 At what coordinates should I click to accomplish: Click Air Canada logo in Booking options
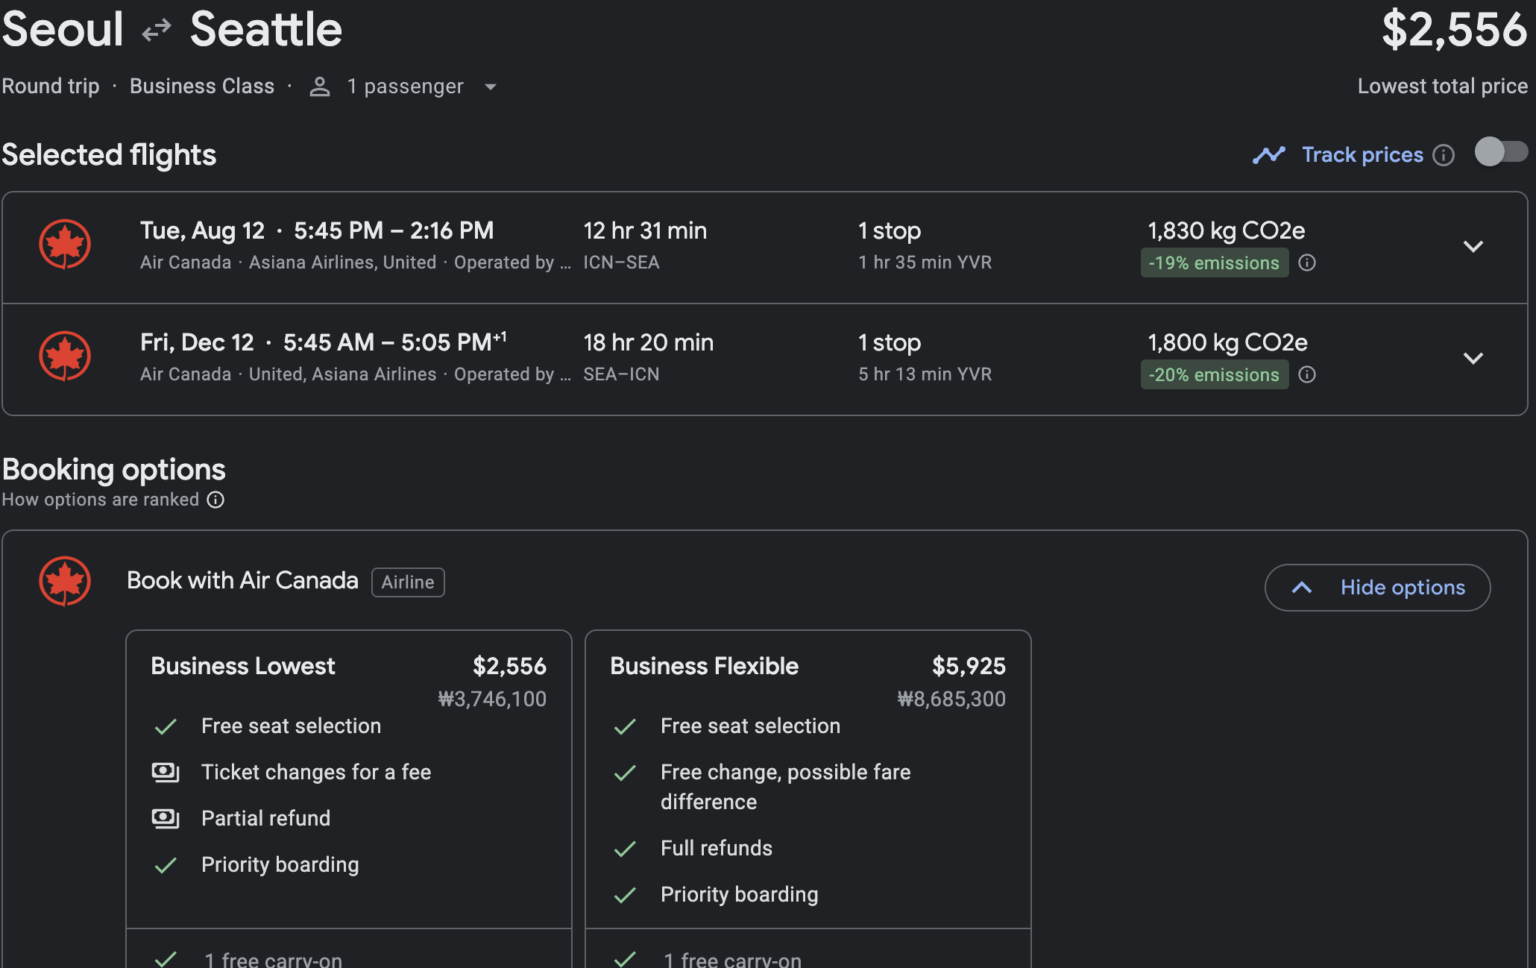pos(65,582)
